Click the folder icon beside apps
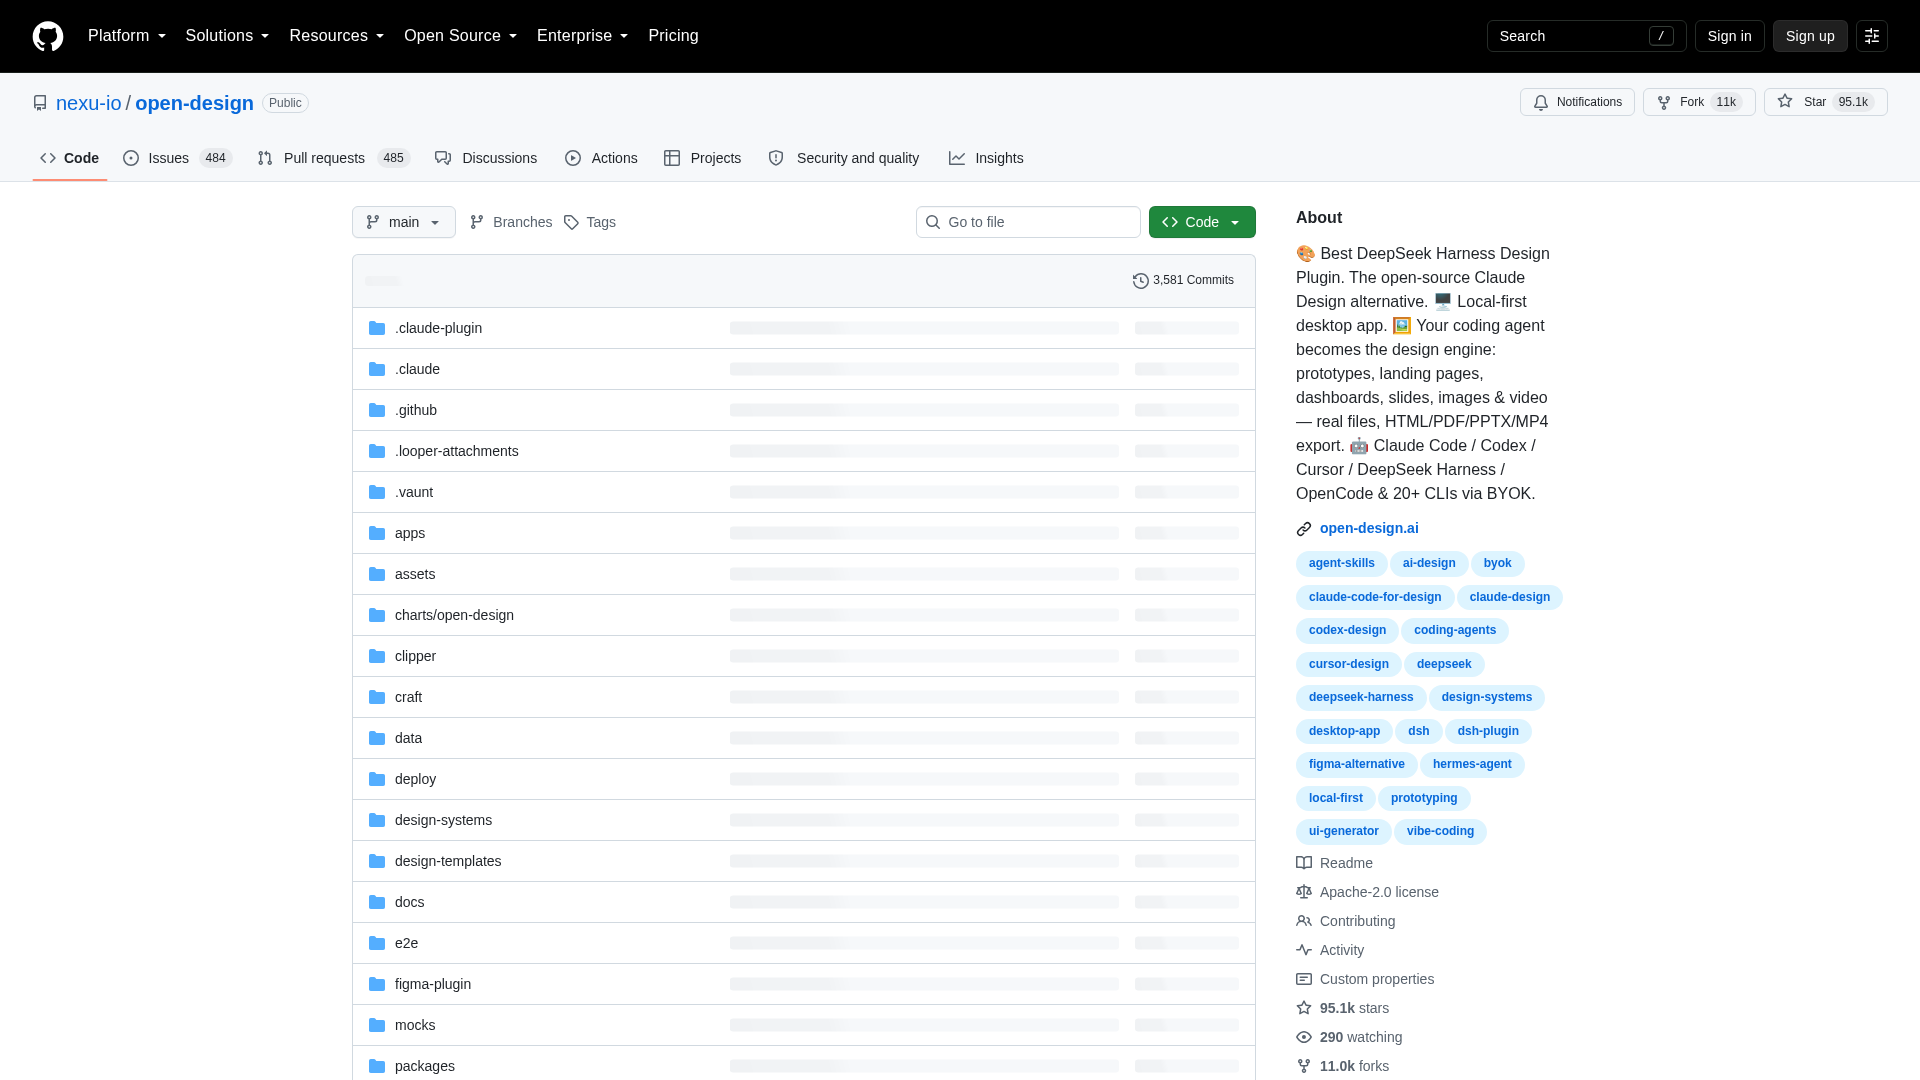 pos(377,533)
